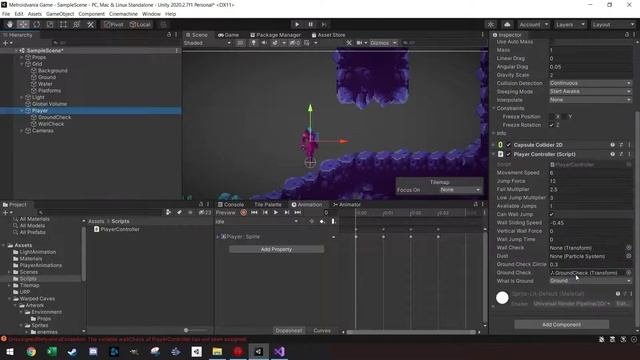Toggle 2D view mode in the Scene toolbar

coord(240,43)
